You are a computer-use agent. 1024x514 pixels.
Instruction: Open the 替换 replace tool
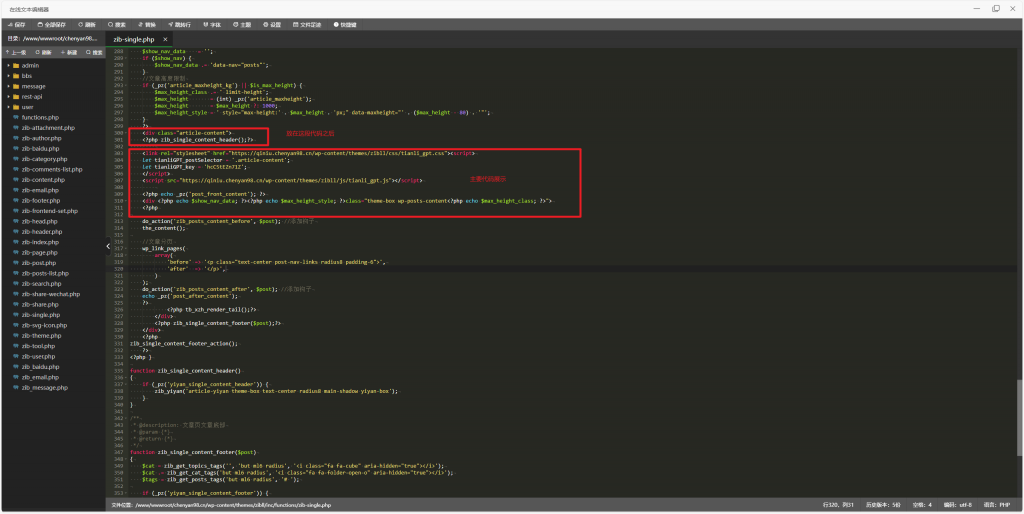pos(147,23)
